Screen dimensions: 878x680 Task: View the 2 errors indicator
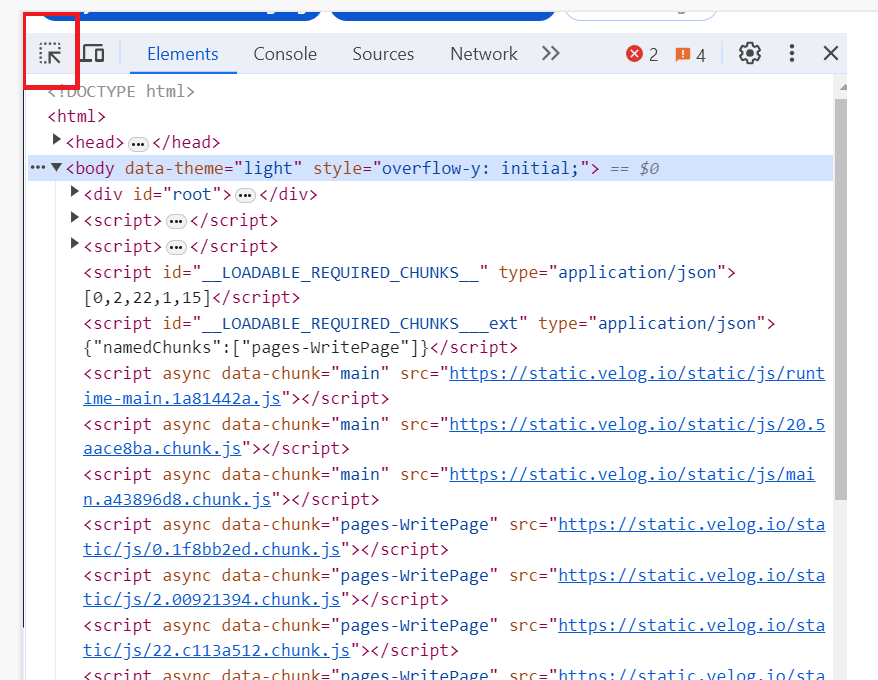coord(642,54)
